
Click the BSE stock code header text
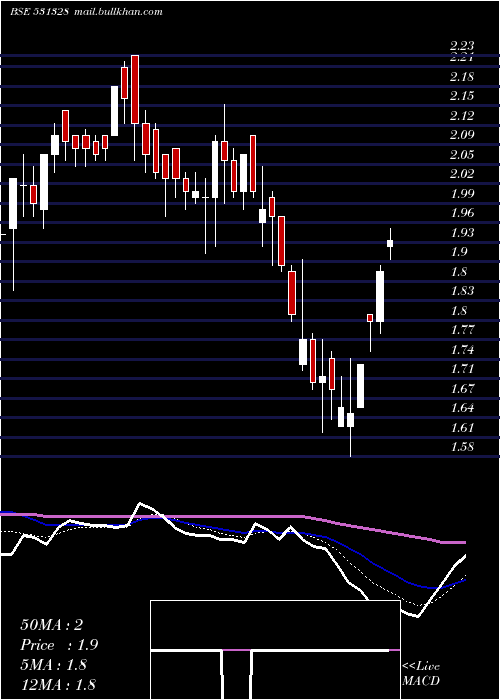pyautogui.click(x=39, y=12)
